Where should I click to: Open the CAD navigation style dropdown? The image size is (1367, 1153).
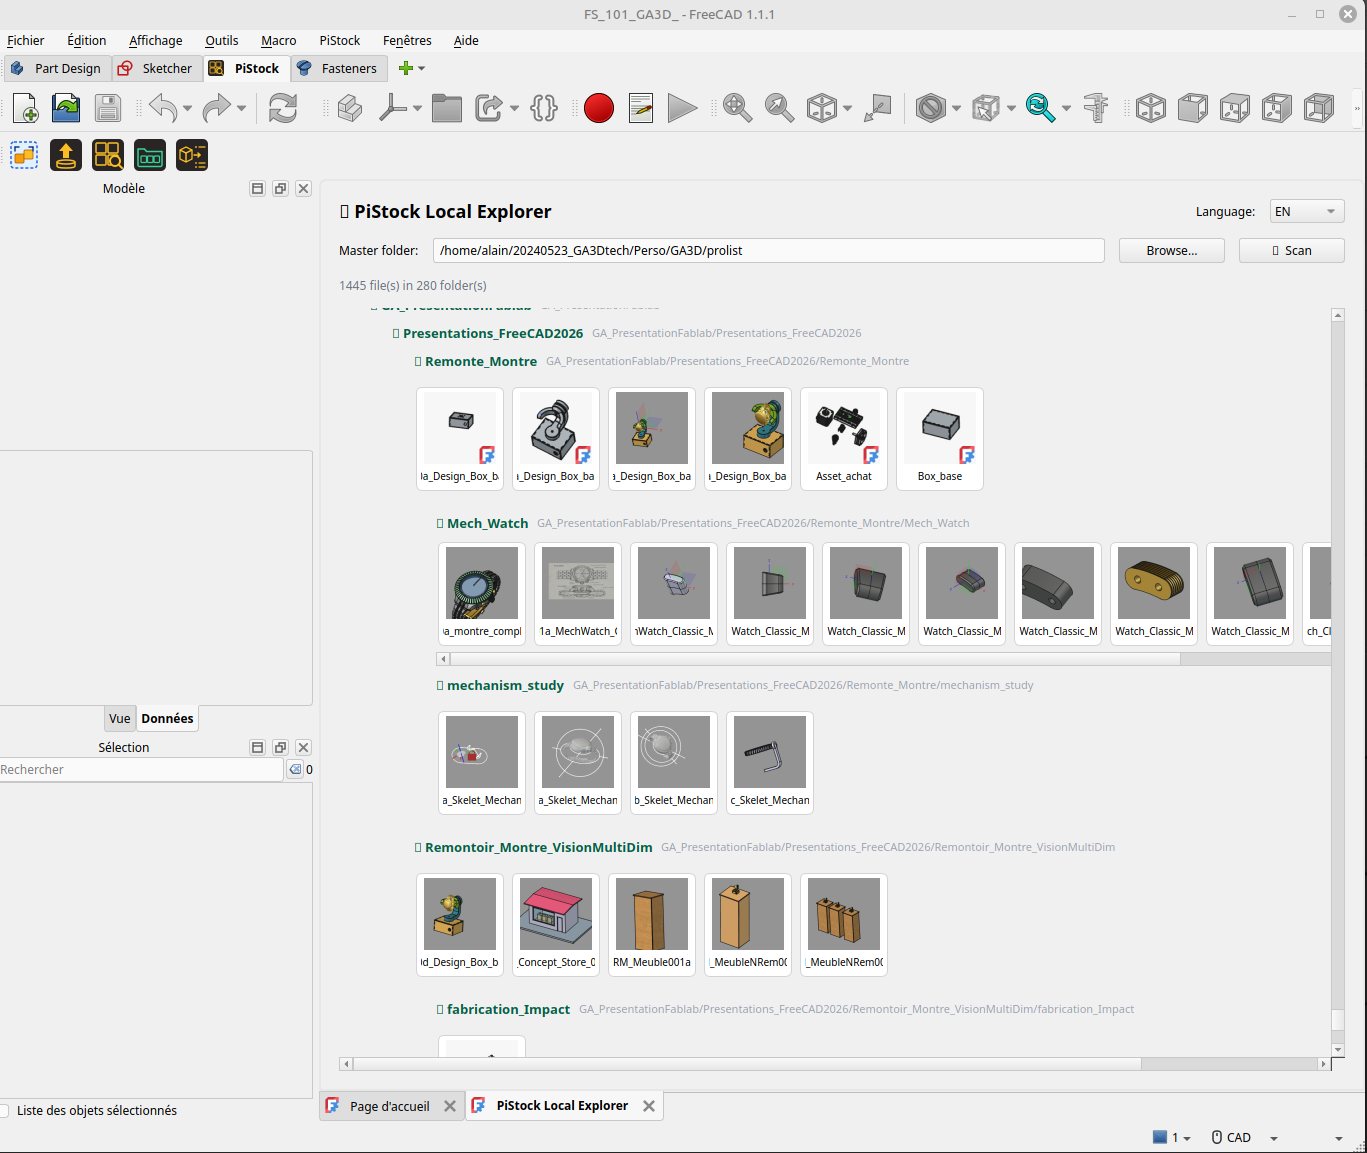[1244, 1137]
